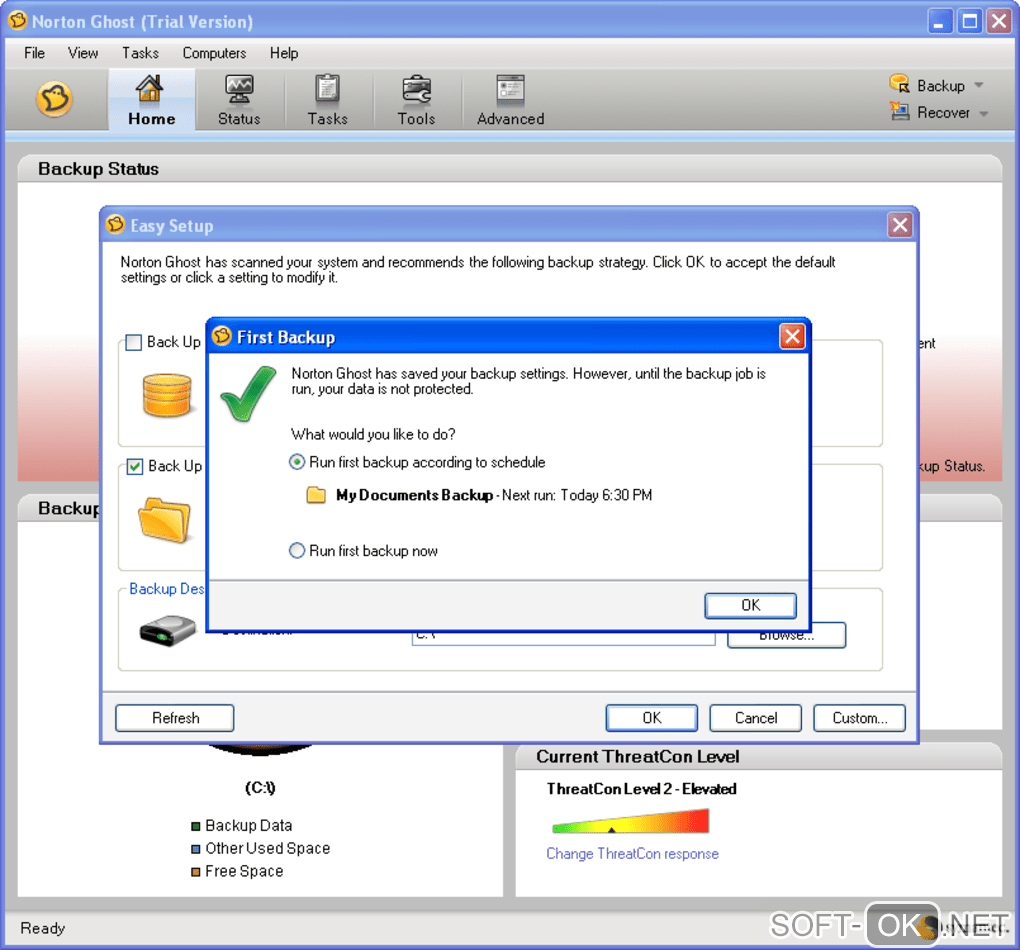Open the Status monitor icon
1020x950 pixels.
(x=239, y=89)
